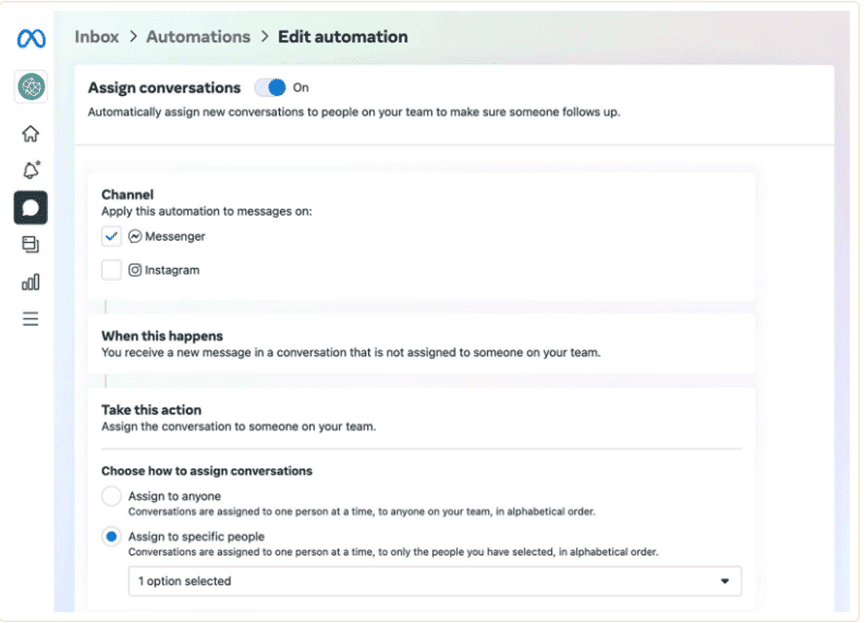Open the page profile avatar

[x=31, y=87]
